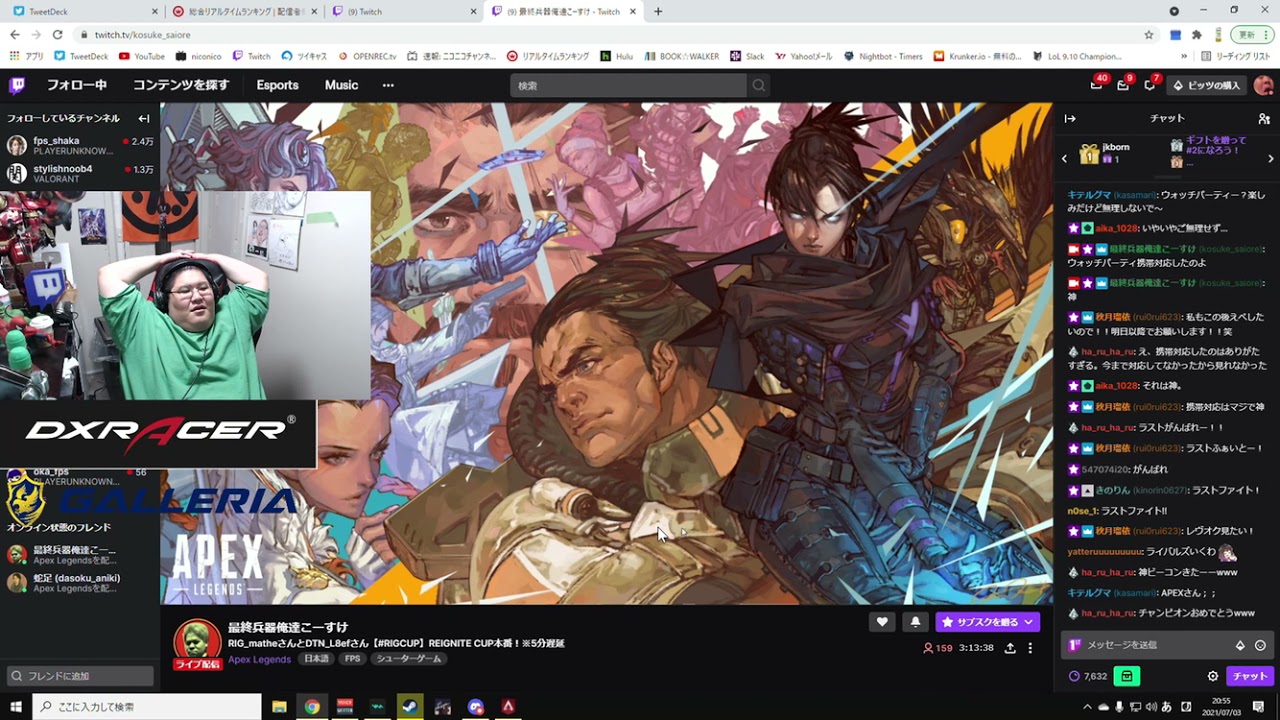Click the Twitch 検索 search field
1280x720 pixels.
coord(628,85)
